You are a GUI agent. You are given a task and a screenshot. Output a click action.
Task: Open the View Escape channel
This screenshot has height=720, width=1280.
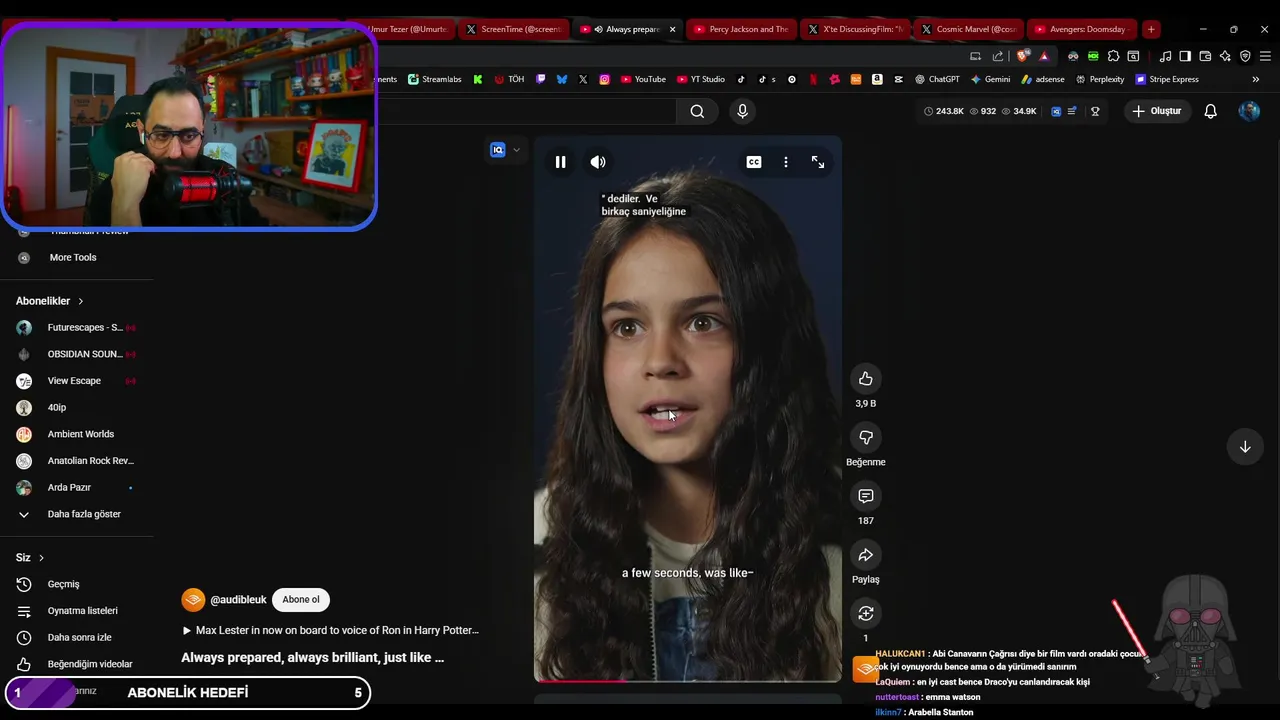pyautogui.click(x=76, y=381)
